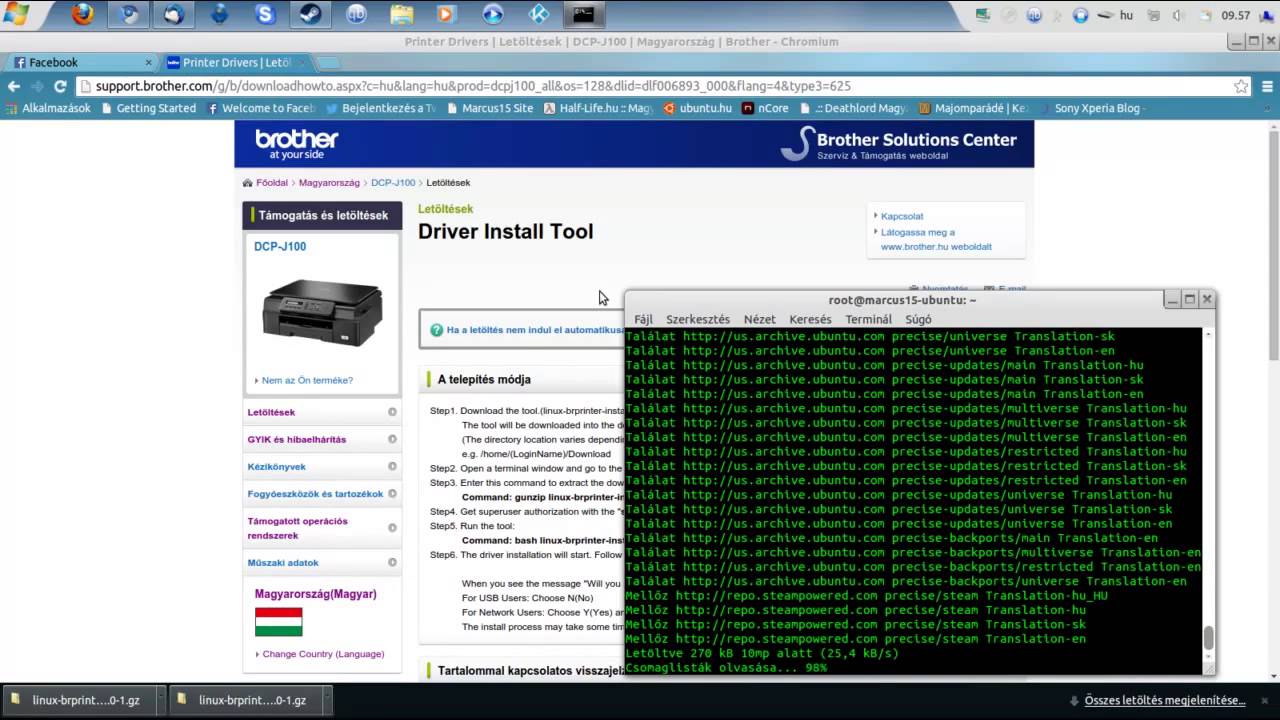The image size is (1280, 720).
Task: Open the blue play-button media player icon
Action: tap(493, 14)
